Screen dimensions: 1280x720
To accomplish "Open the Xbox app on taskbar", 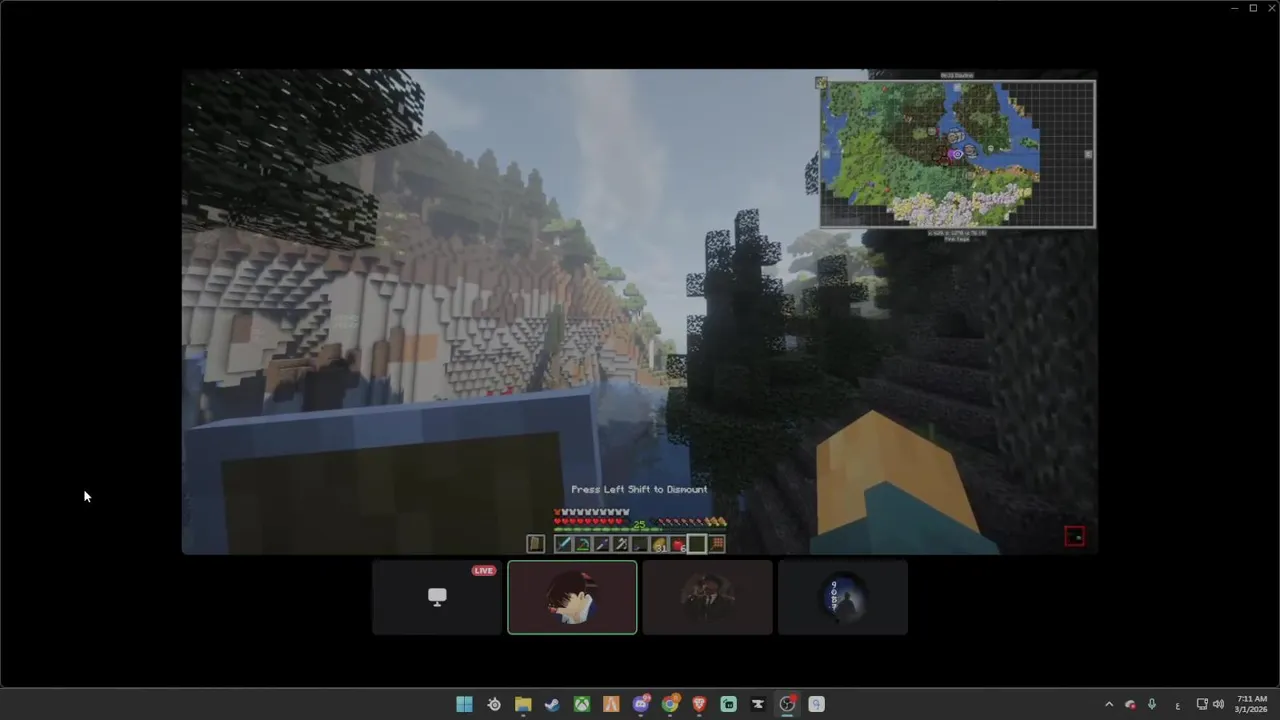I will pos(581,704).
